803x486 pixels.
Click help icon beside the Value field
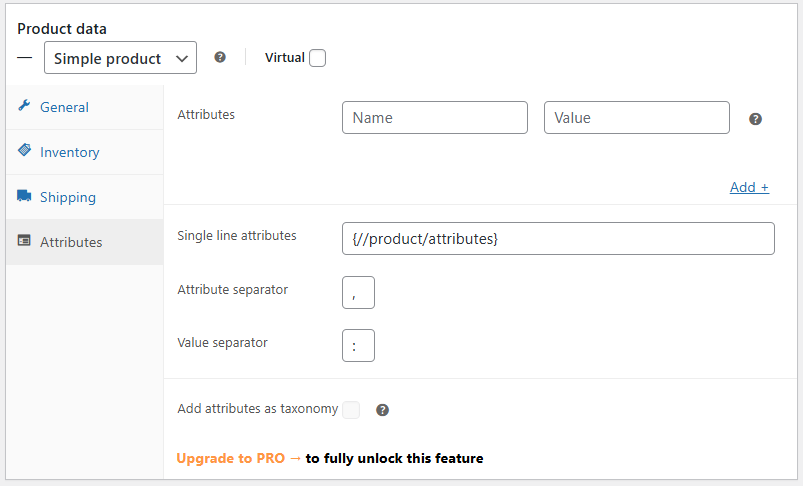click(756, 119)
